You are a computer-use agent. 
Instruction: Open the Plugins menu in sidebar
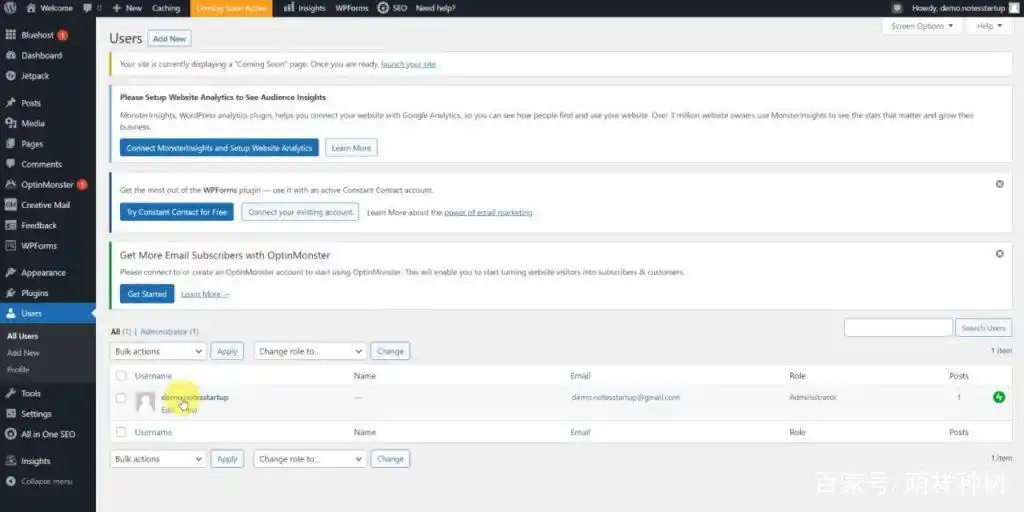[x=34, y=293]
